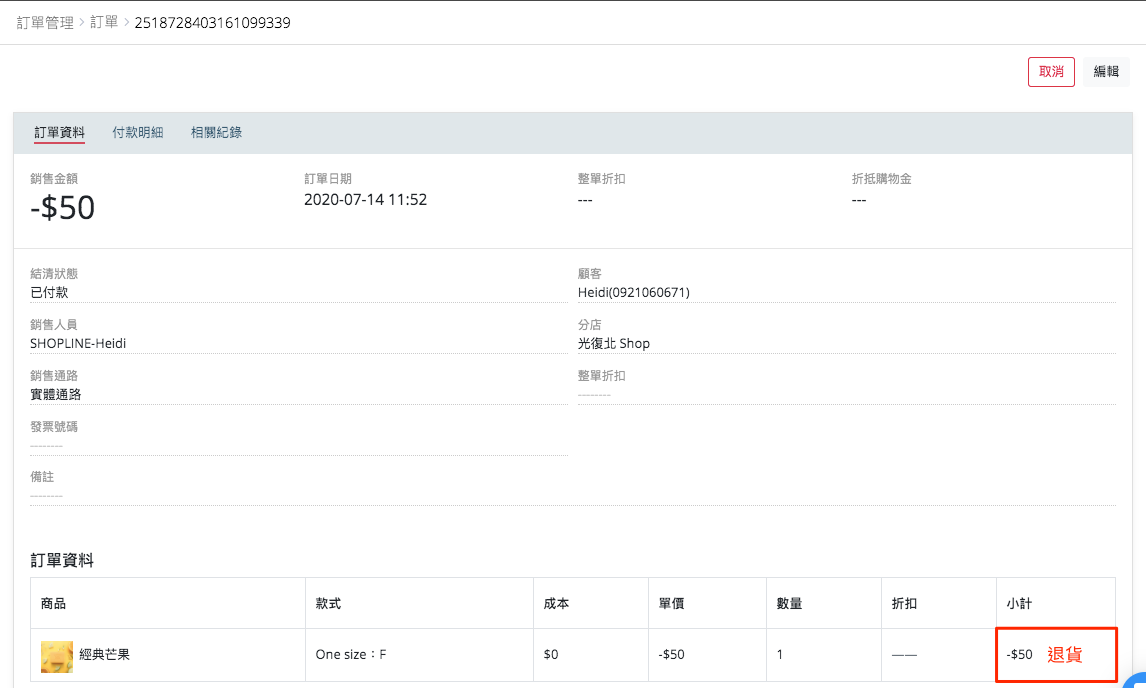1146x688 pixels.
Task: Click the 經典芒果 product name
Action: (x=105, y=654)
